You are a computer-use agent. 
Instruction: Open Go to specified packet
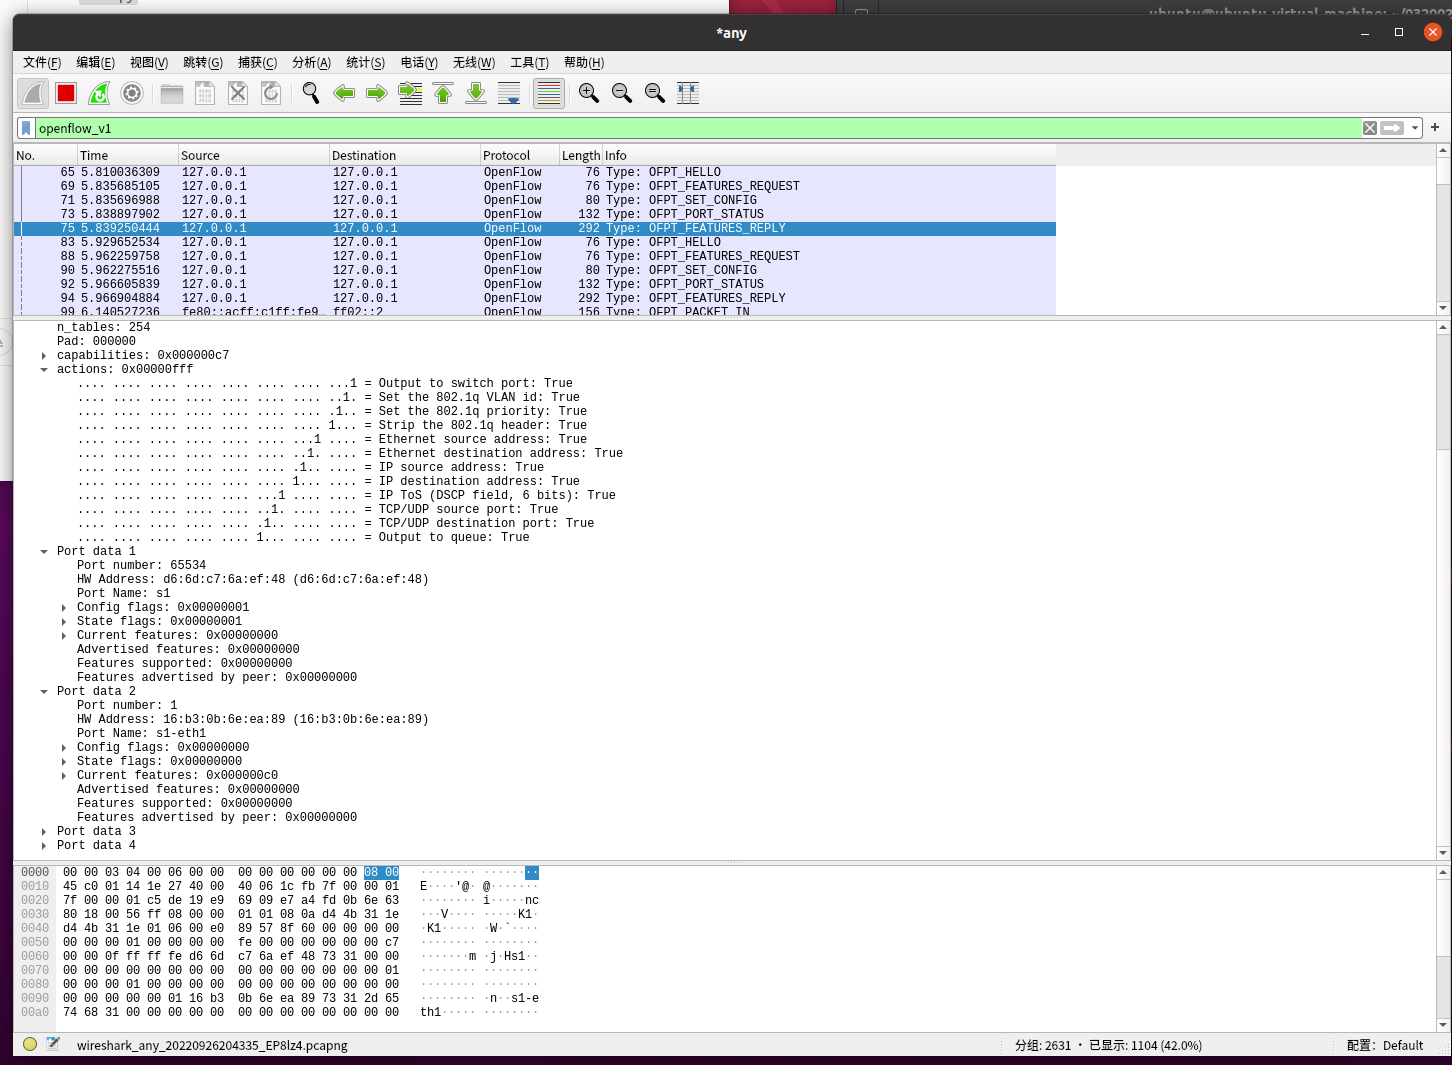tap(410, 93)
